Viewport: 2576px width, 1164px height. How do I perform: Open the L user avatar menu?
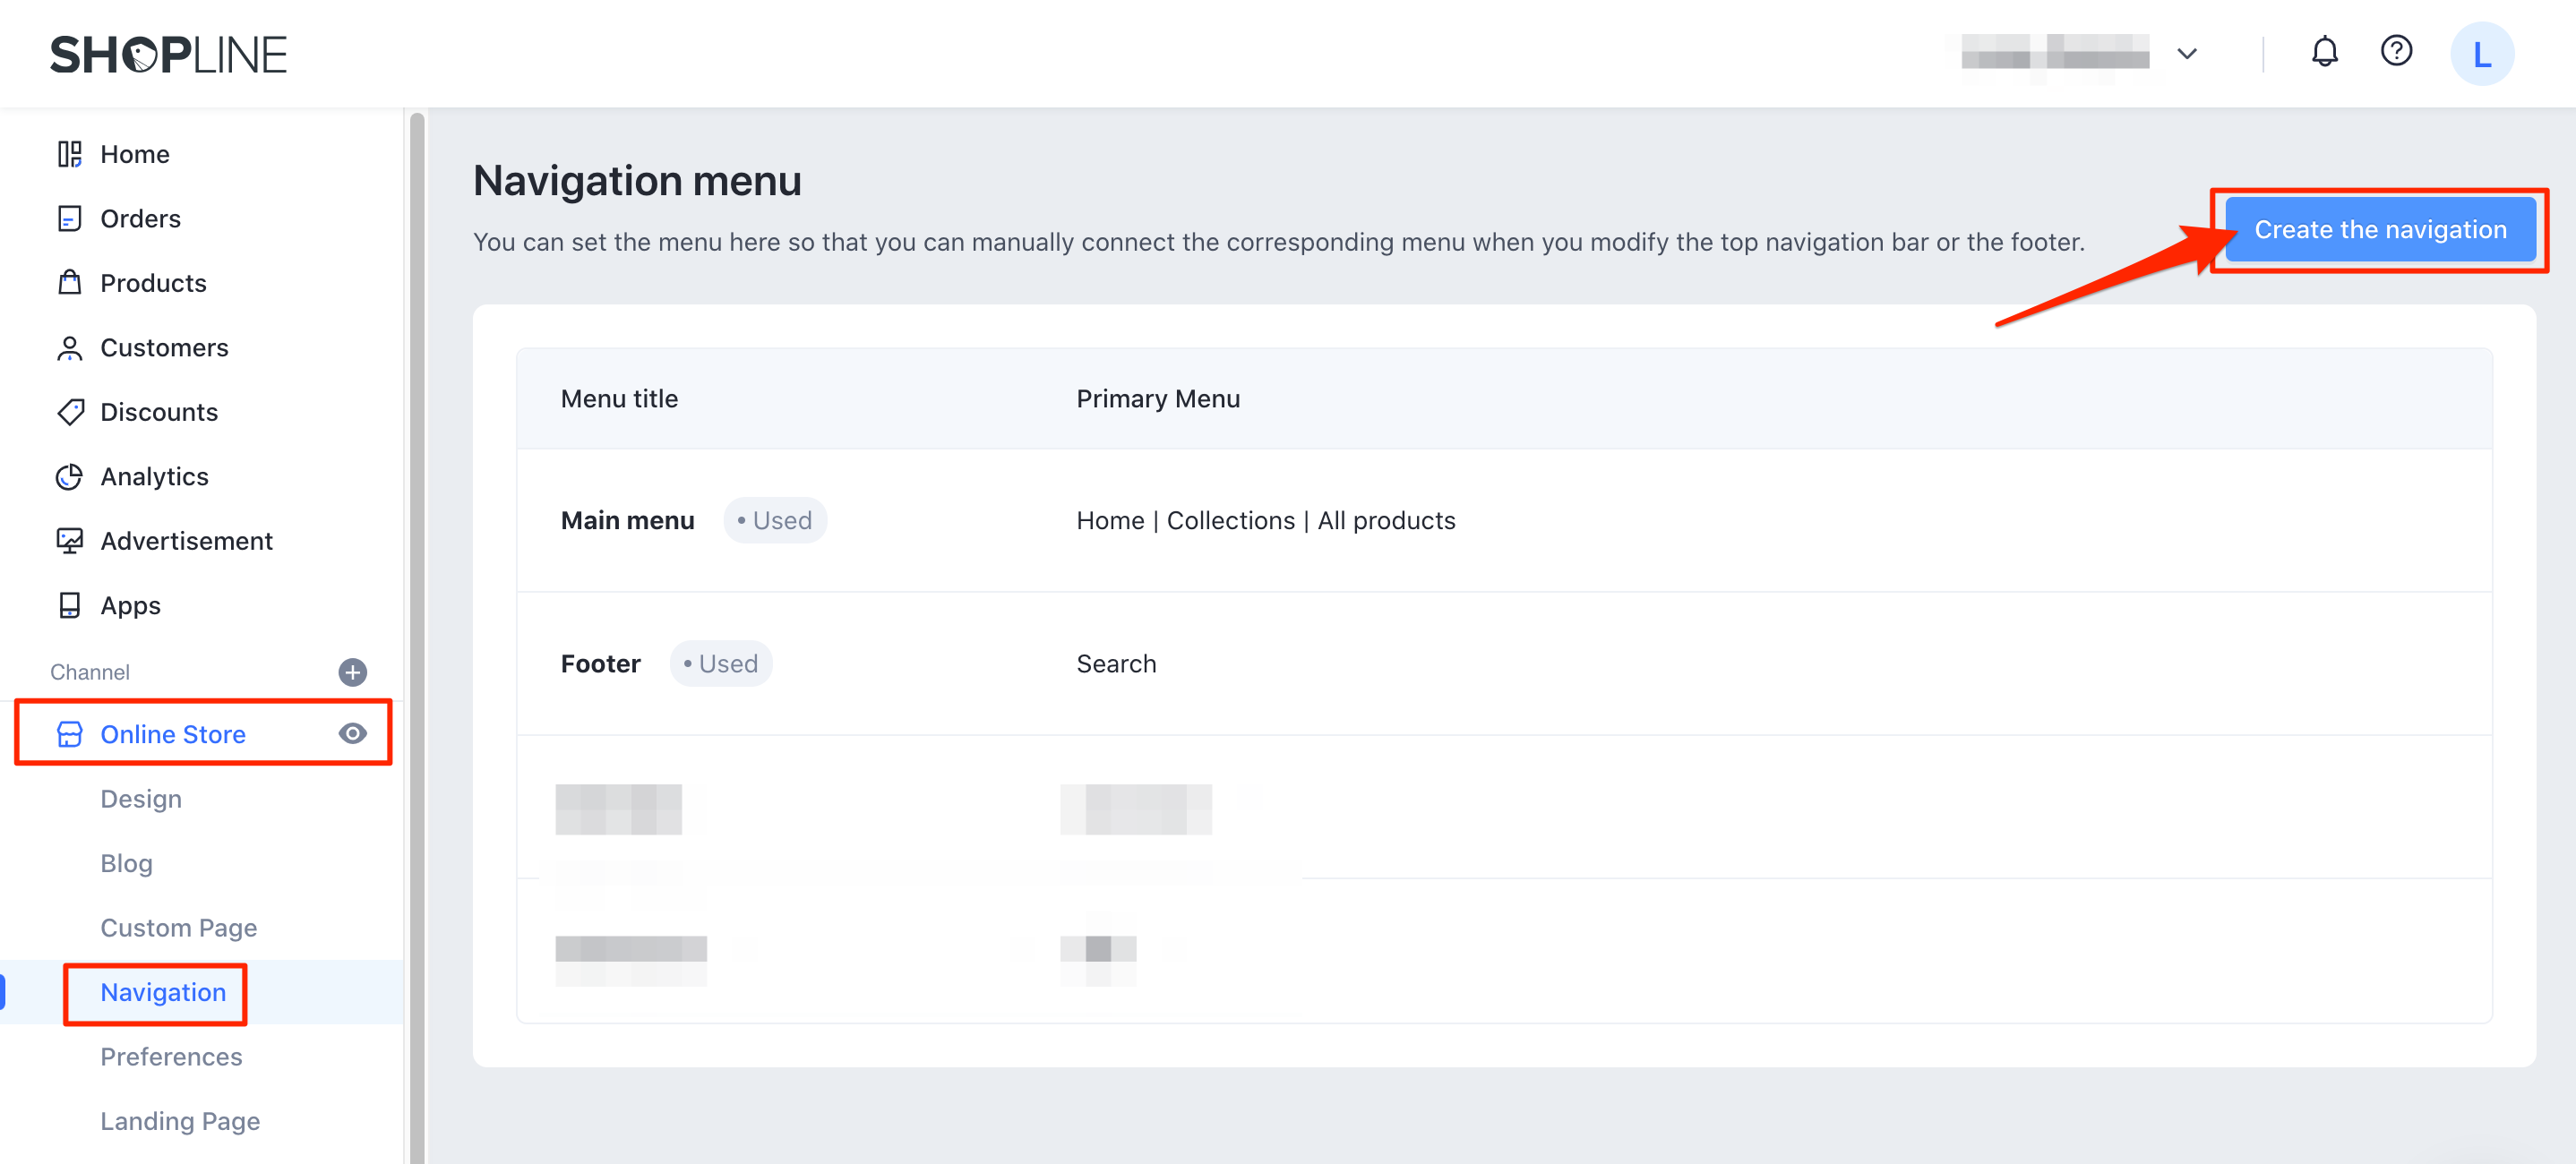2482,54
